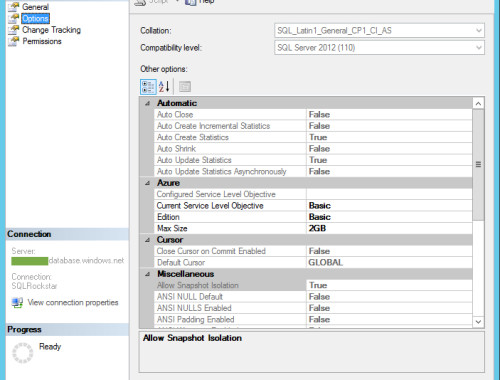The width and height of the screenshot is (500, 380).
Task: Open the Permissions page
Action: click(42, 41)
